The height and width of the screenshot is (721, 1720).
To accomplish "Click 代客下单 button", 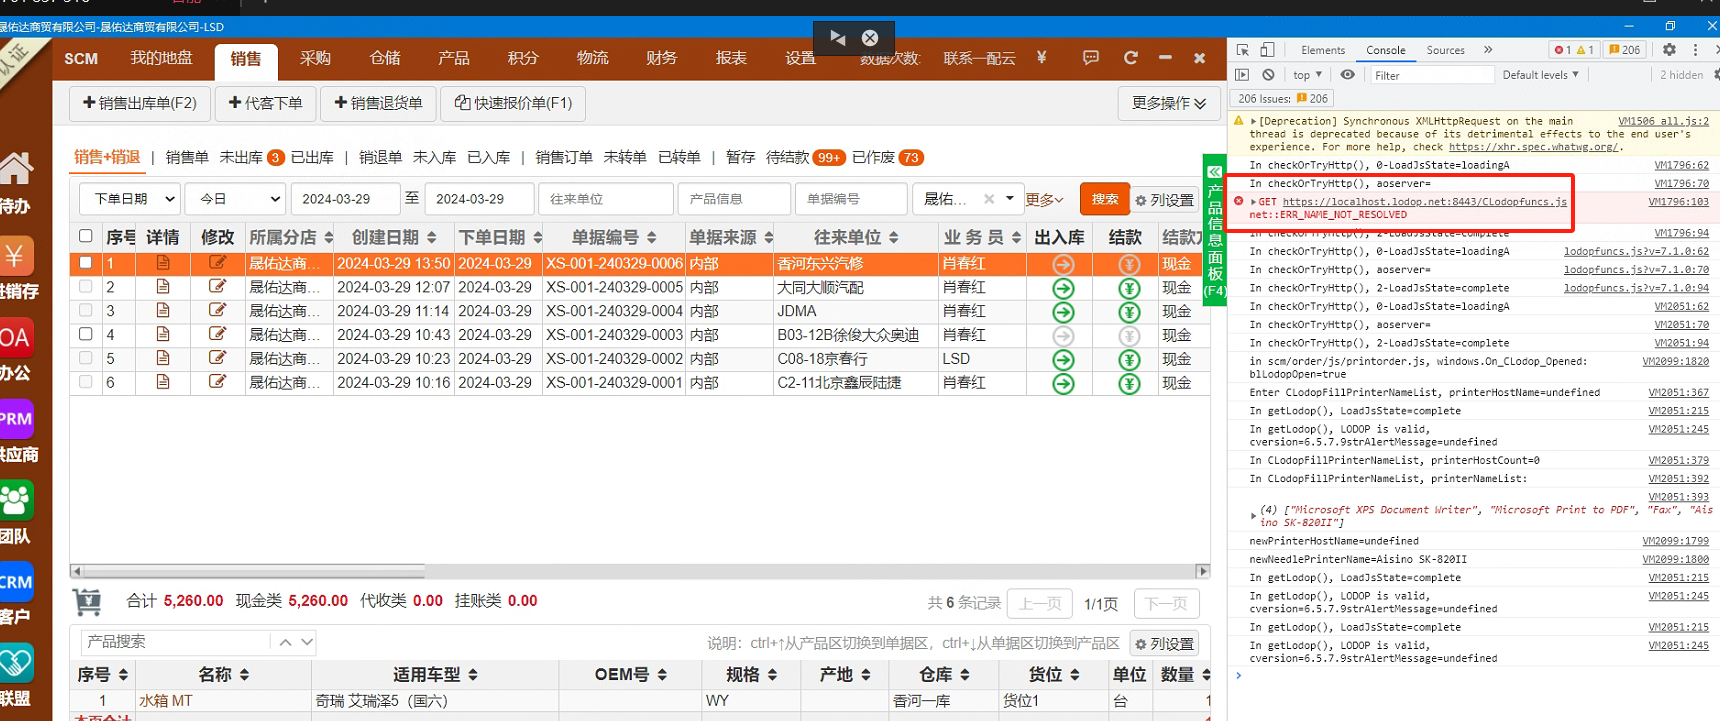I will click(266, 103).
